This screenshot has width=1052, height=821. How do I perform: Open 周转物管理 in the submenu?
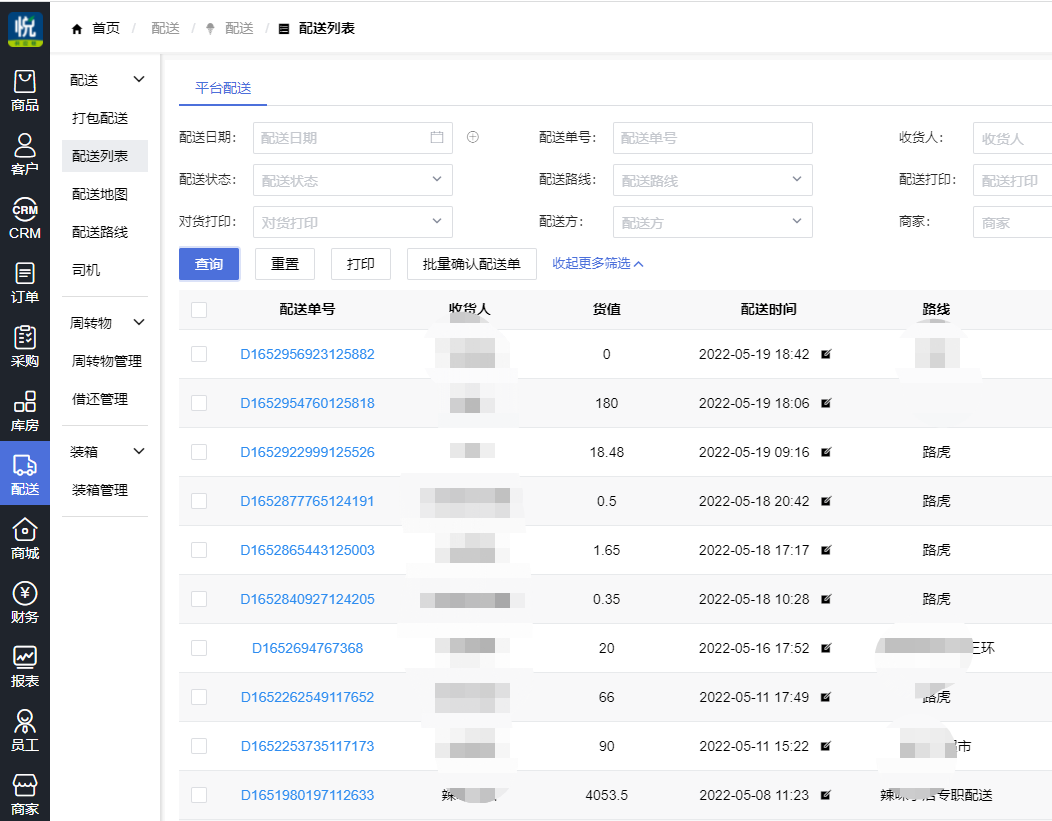tap(107, 362)
